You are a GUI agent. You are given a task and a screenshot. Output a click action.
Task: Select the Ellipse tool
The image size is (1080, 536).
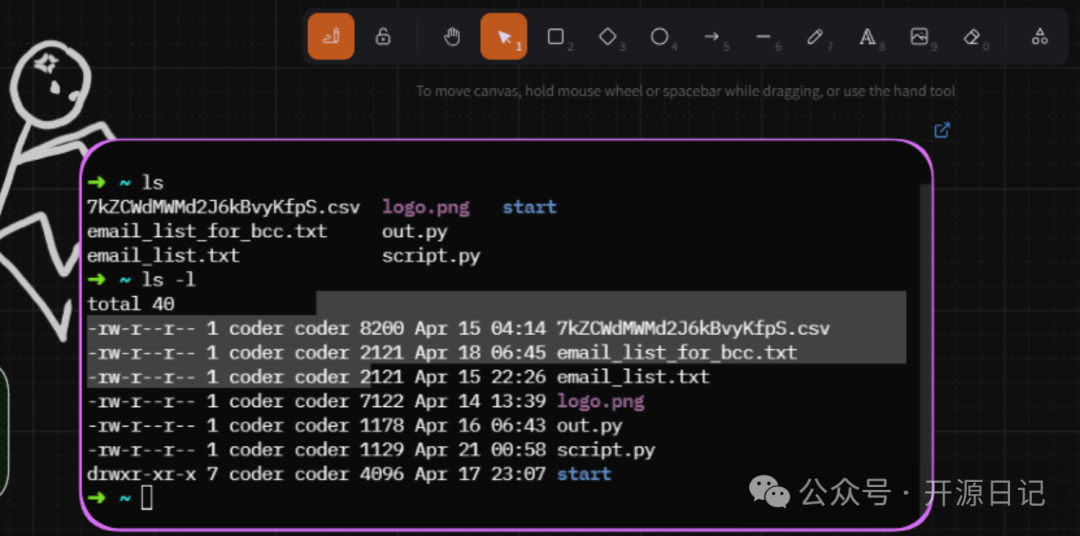click(x=660, y=37)
